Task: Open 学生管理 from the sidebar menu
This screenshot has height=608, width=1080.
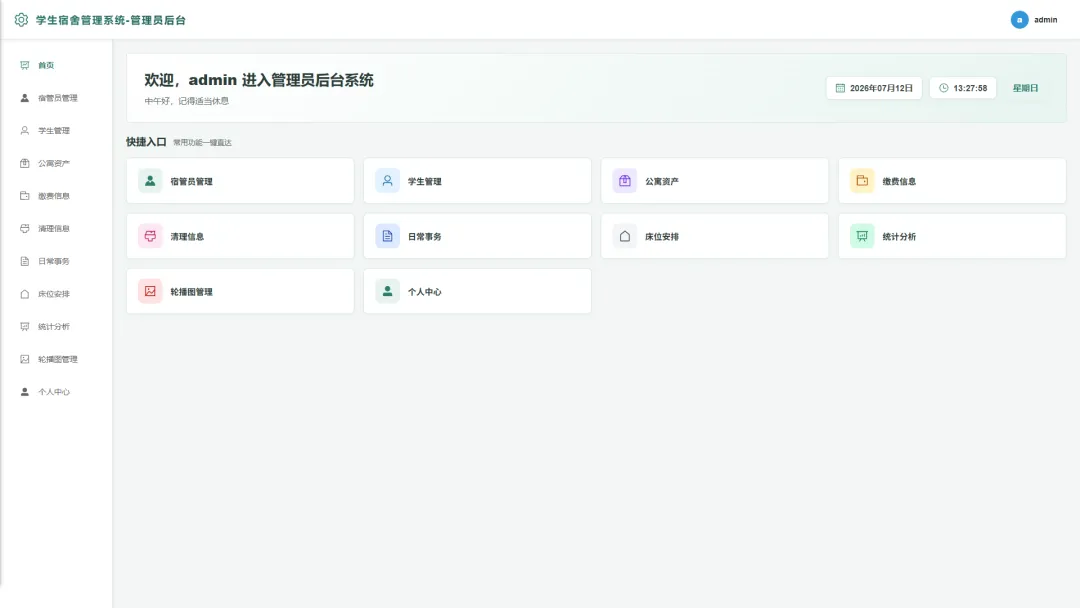Action: [x=56, y=130]
